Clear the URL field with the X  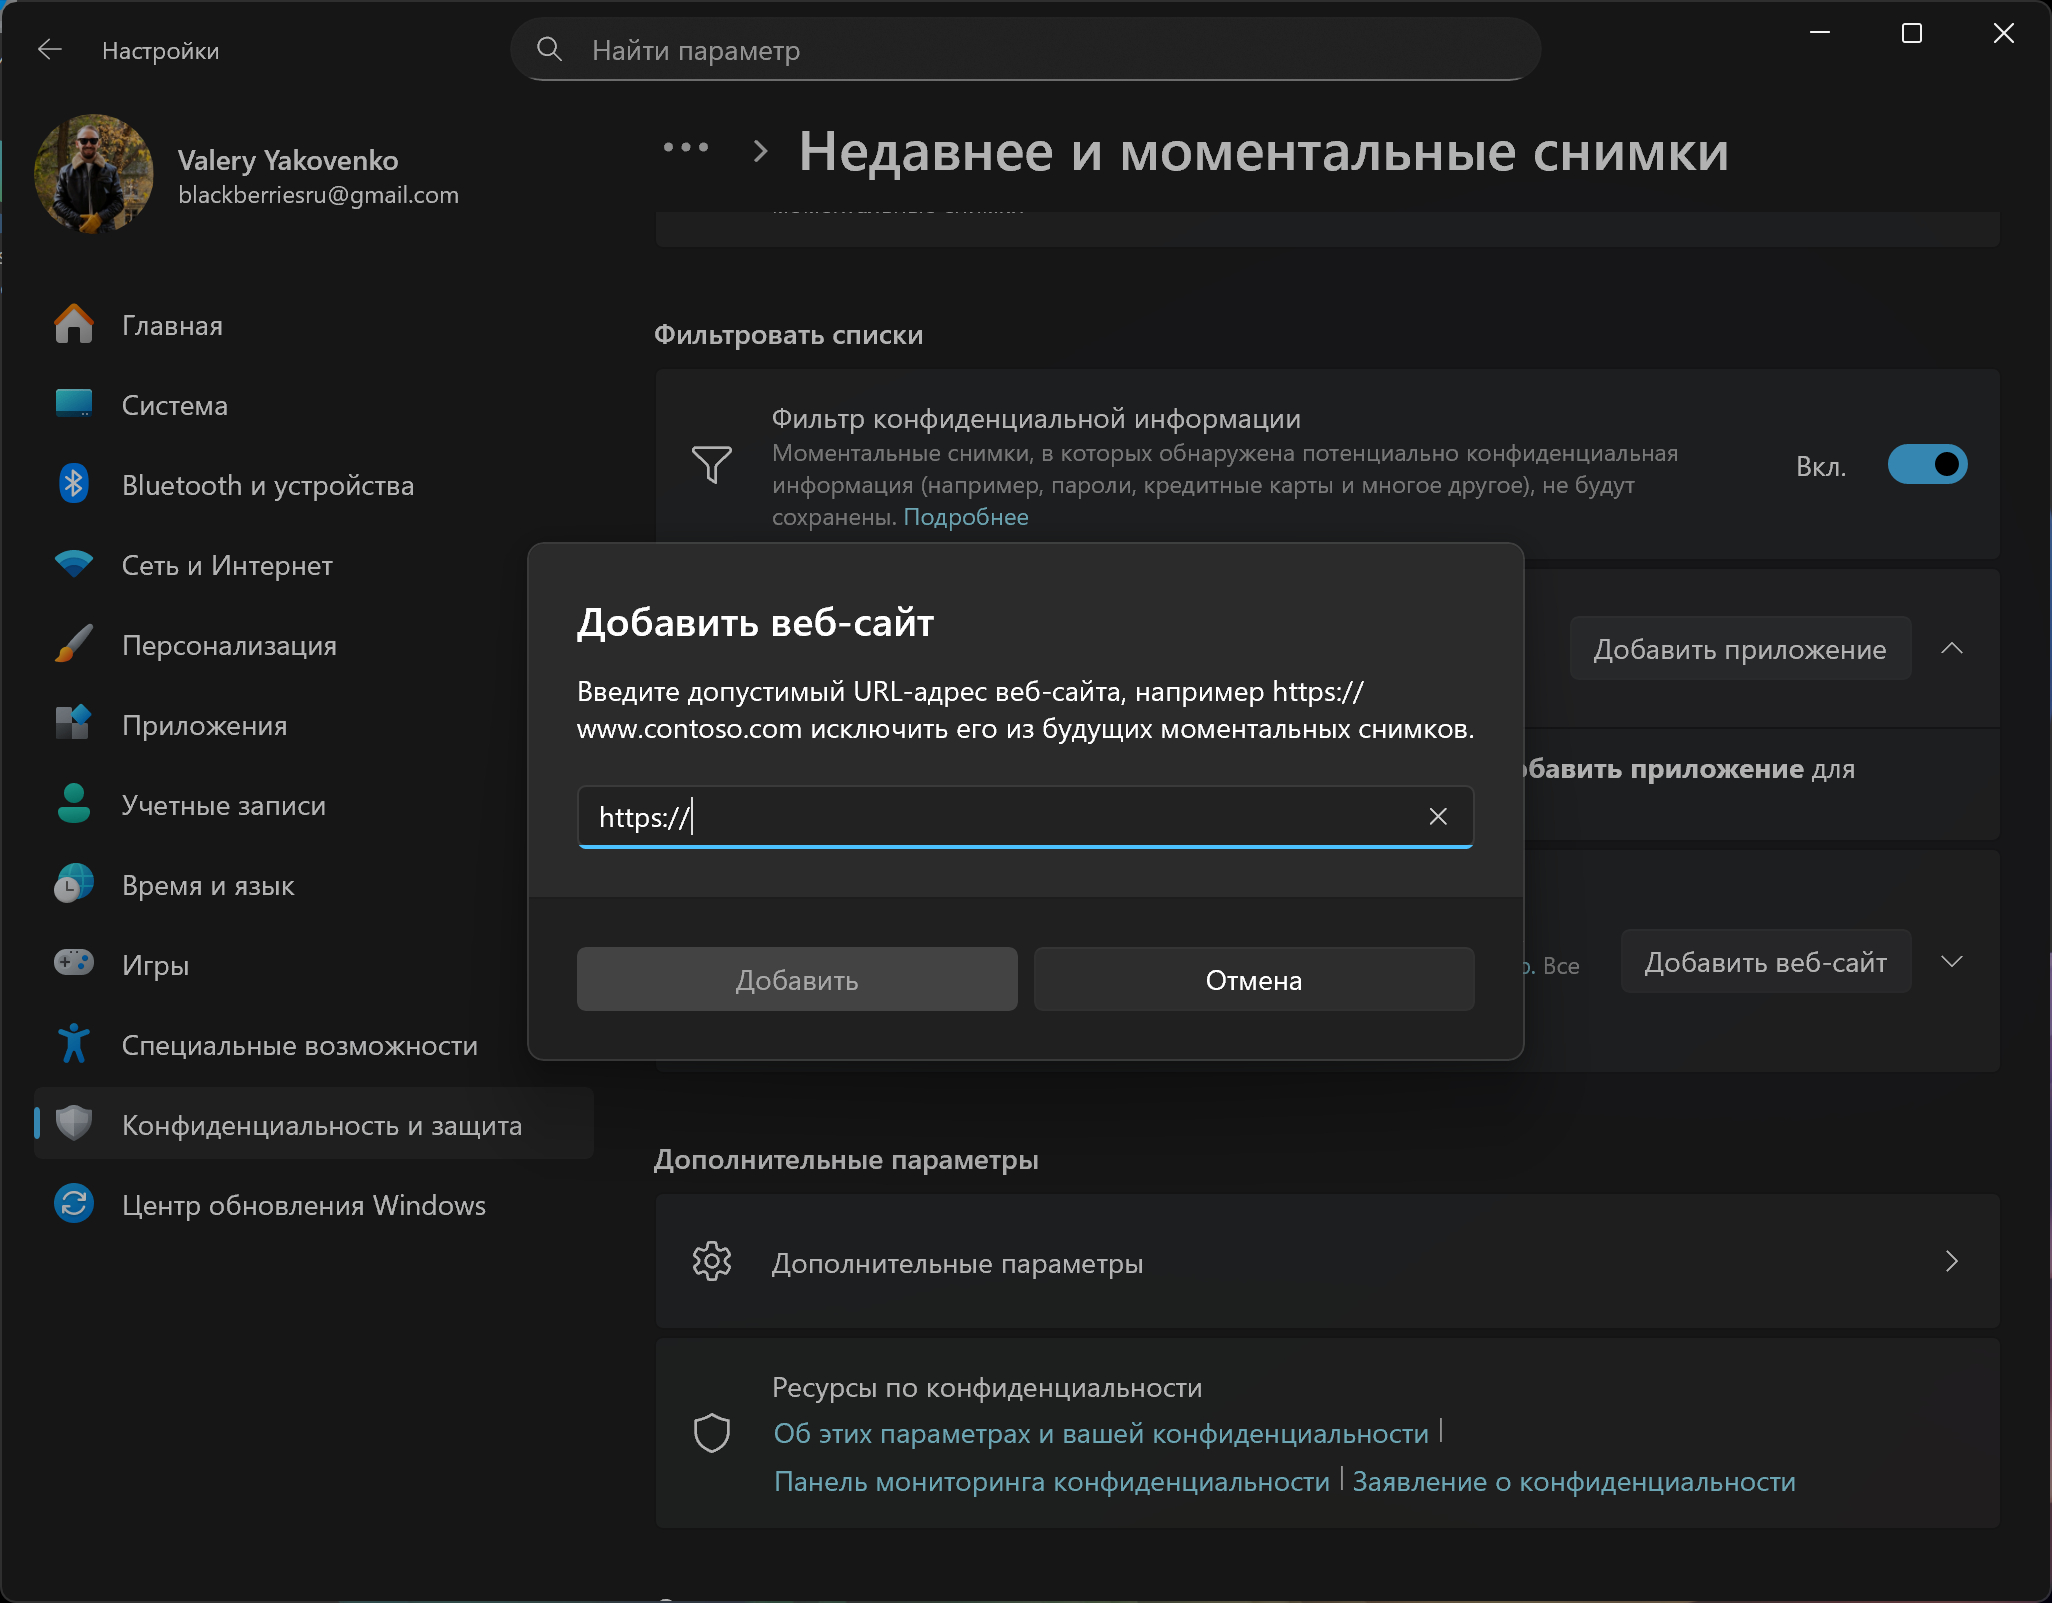1438,817
